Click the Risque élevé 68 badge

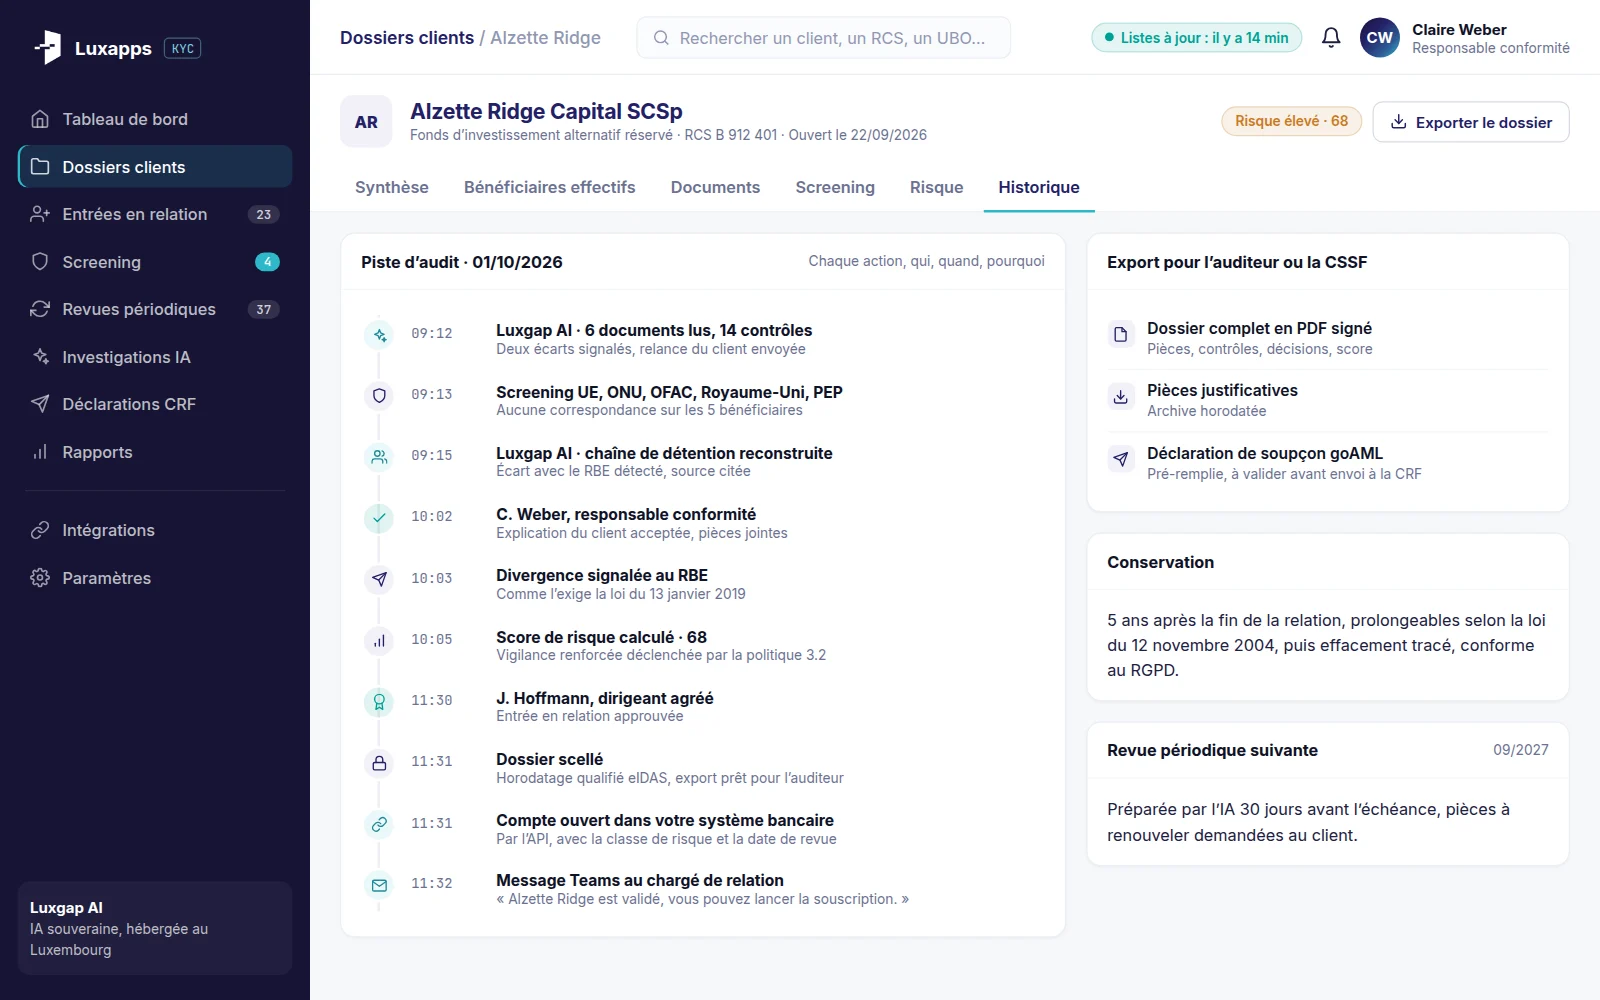pyautogui.click(x=1291, y=121)
